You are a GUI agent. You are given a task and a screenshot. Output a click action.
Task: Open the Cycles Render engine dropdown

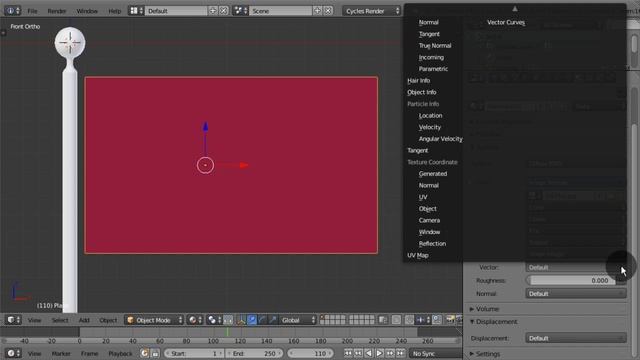(x=372, y=11)
